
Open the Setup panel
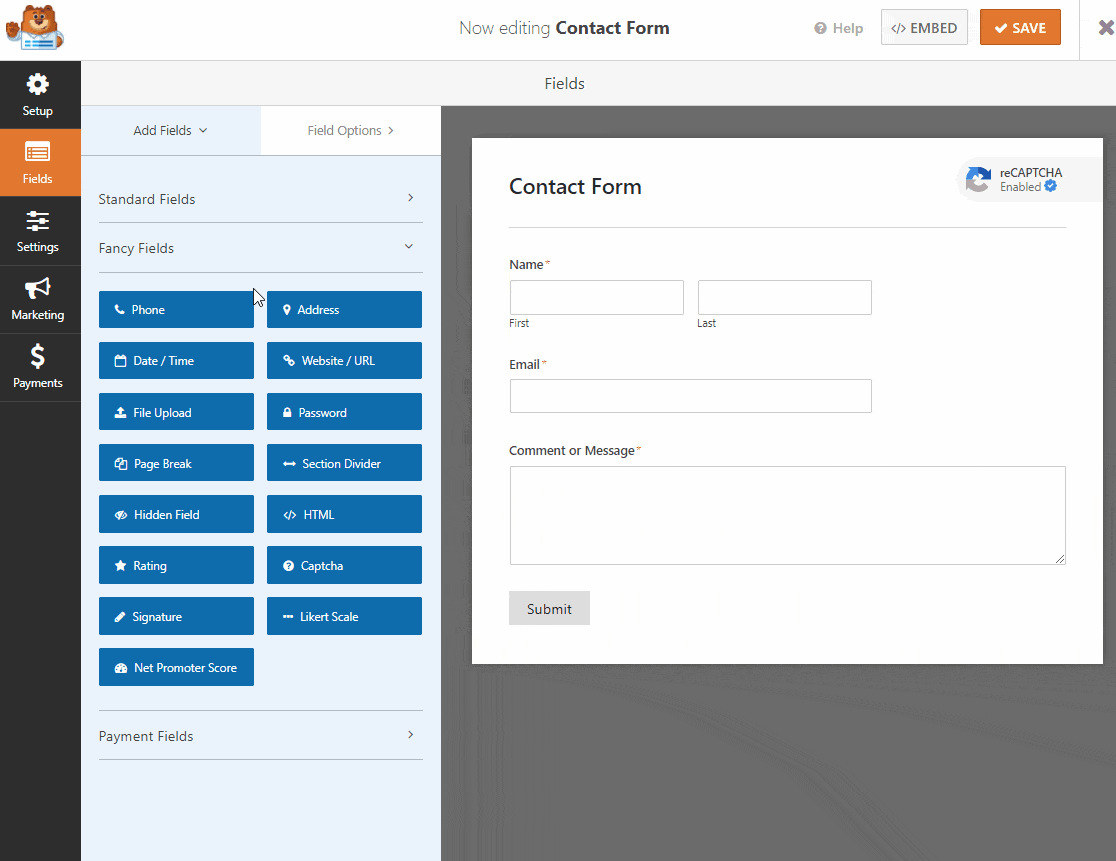pyautogui.click(x=38, y=95)
